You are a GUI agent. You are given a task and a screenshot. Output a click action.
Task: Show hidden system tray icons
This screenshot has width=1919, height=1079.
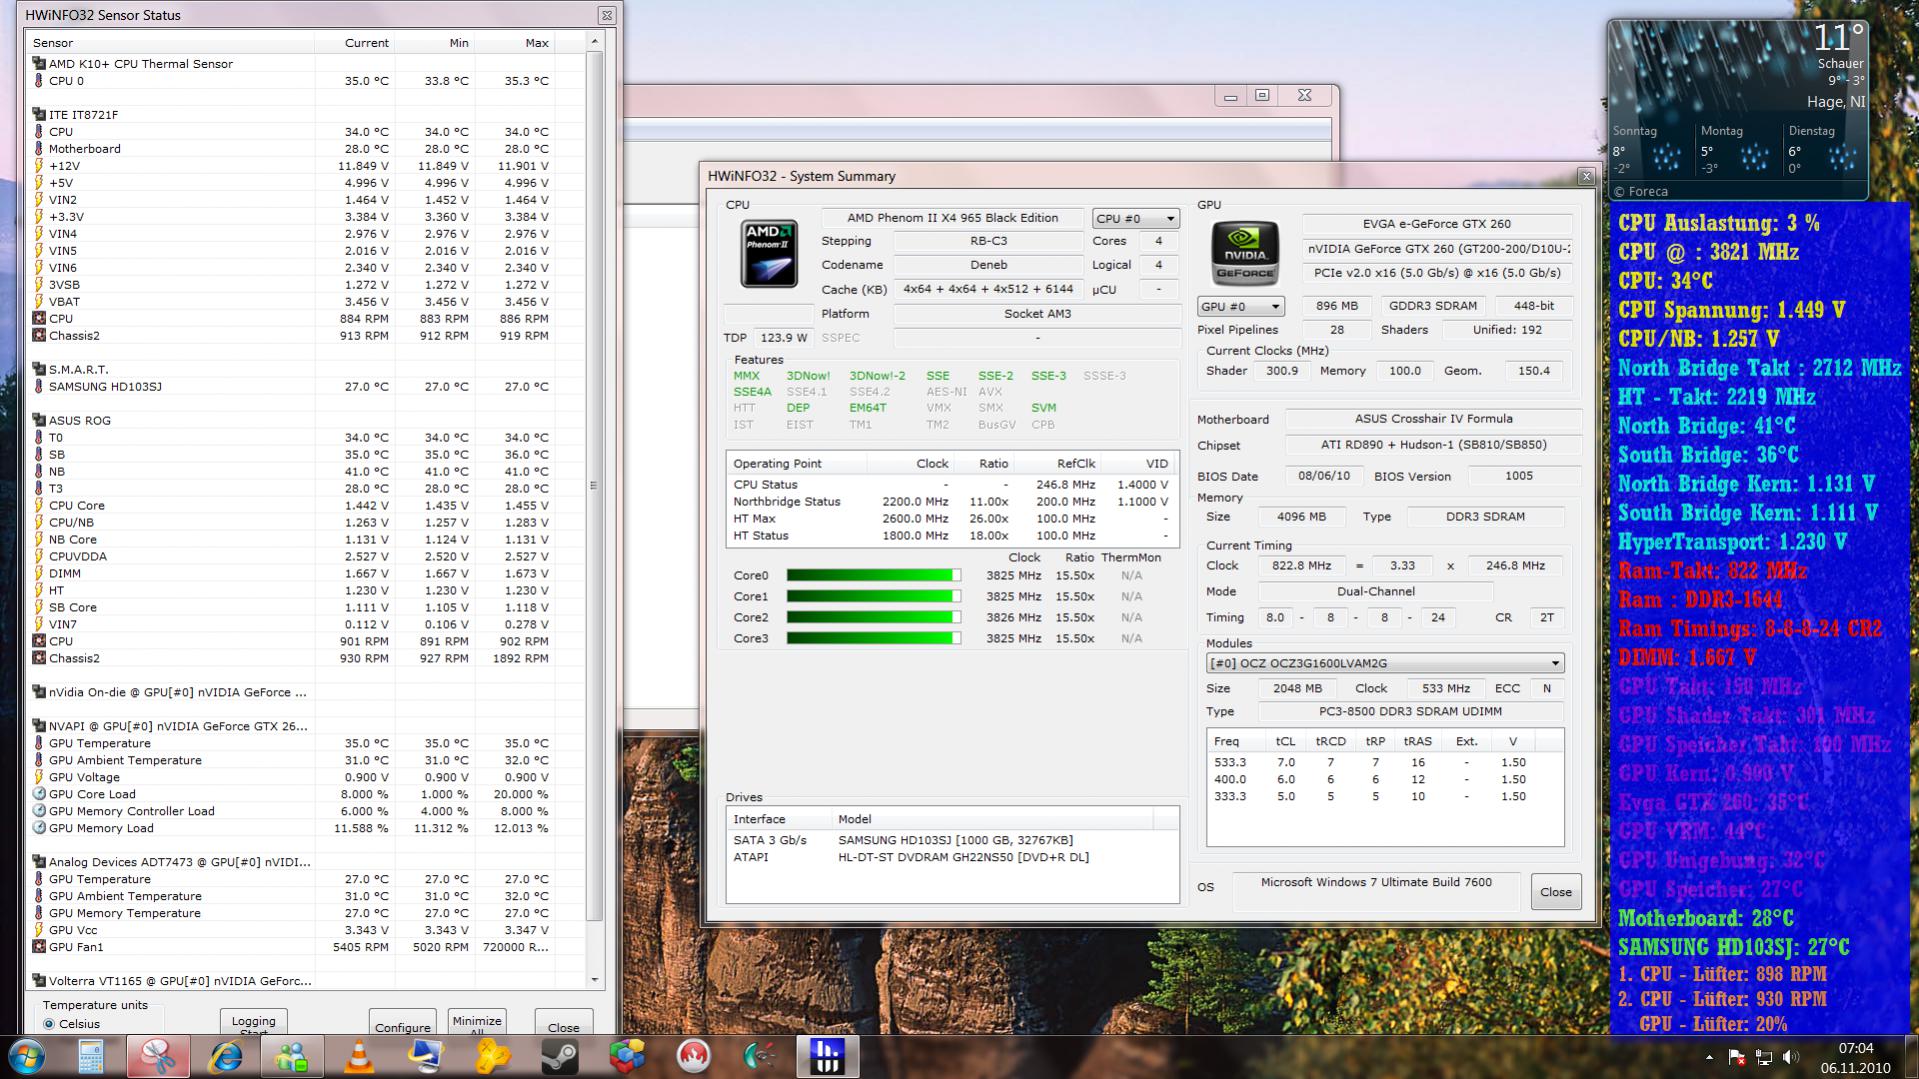[1708, 1057]
